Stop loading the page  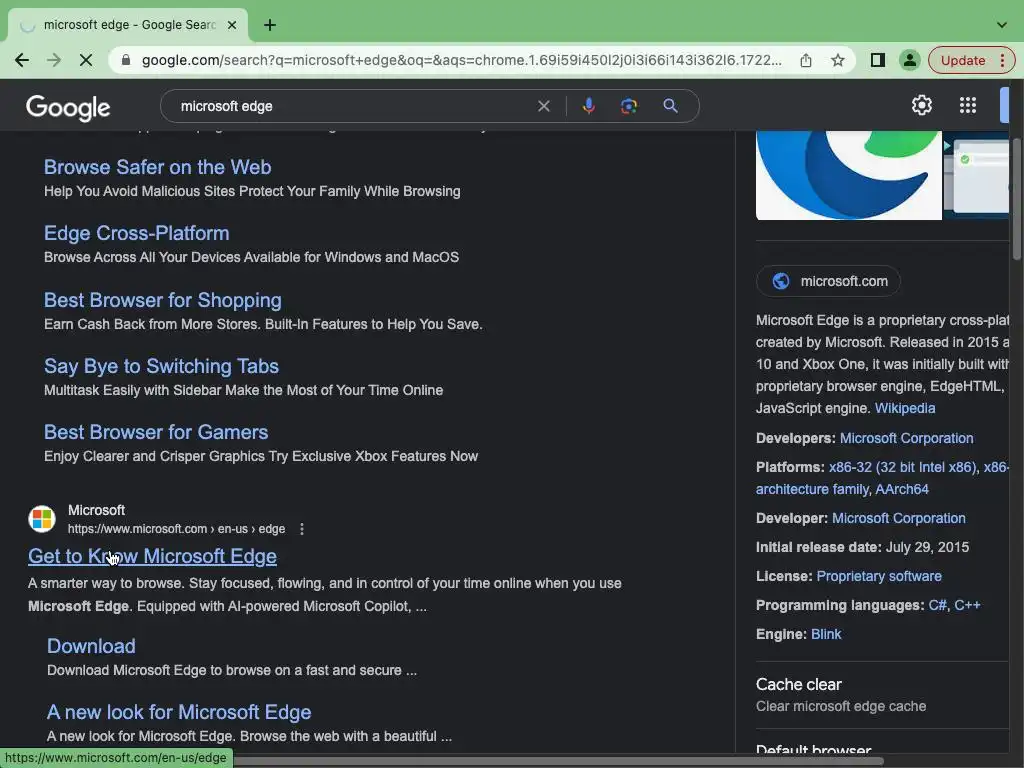[x=86, y=60]
